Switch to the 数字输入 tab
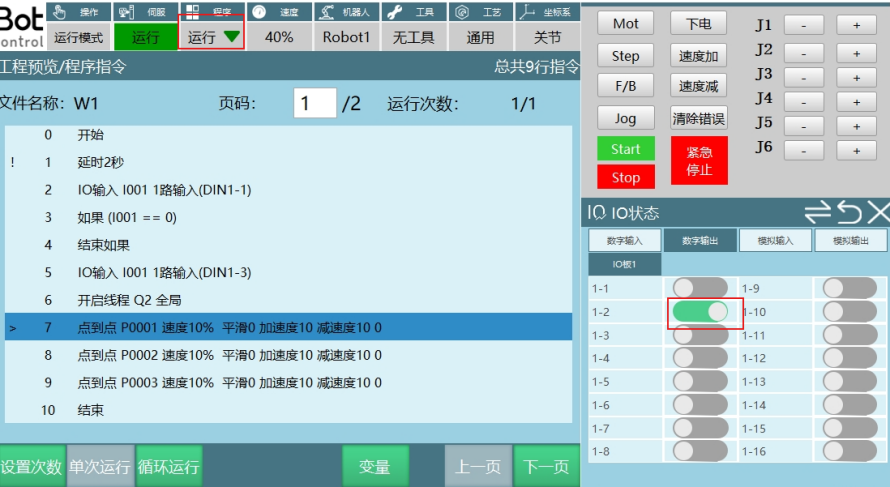 pos(624,241)
